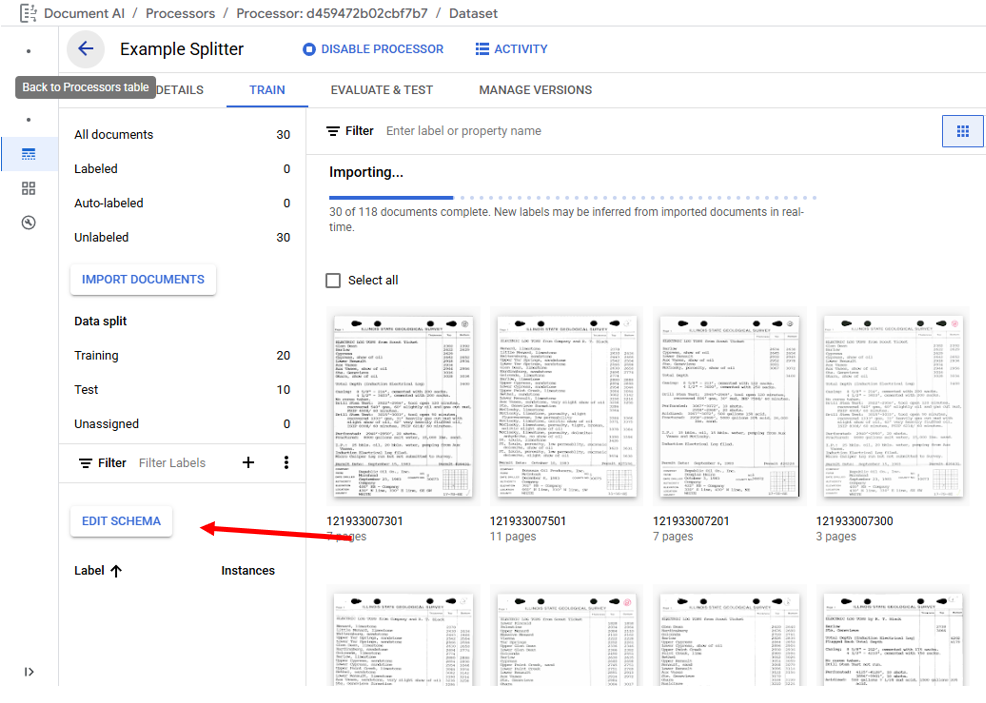Switch to the Evaluate & Test tab
986x703 pixels.
point(381,90)
